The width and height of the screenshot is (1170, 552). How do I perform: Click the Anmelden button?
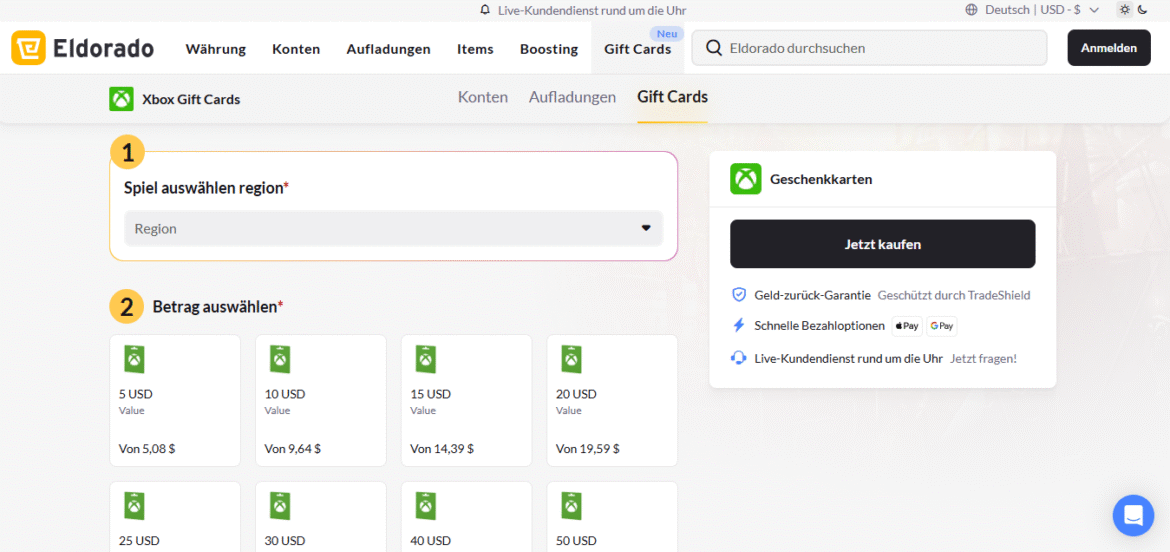tap(1109, 48)
